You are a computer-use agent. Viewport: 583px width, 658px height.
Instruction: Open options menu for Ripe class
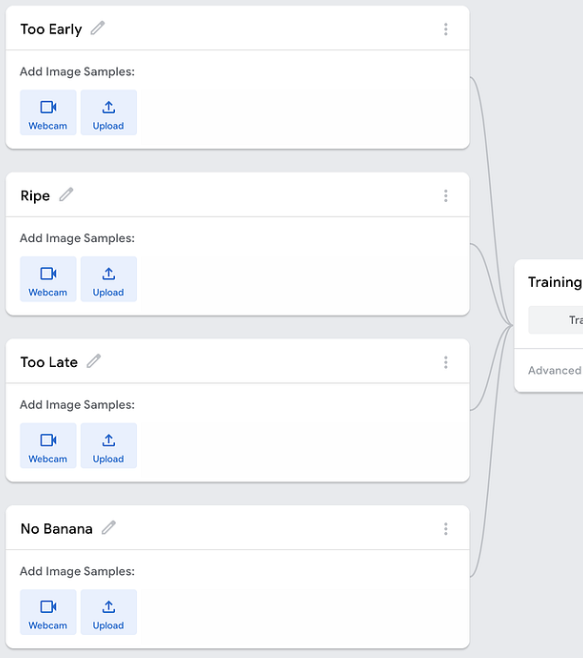coord(446,196)
